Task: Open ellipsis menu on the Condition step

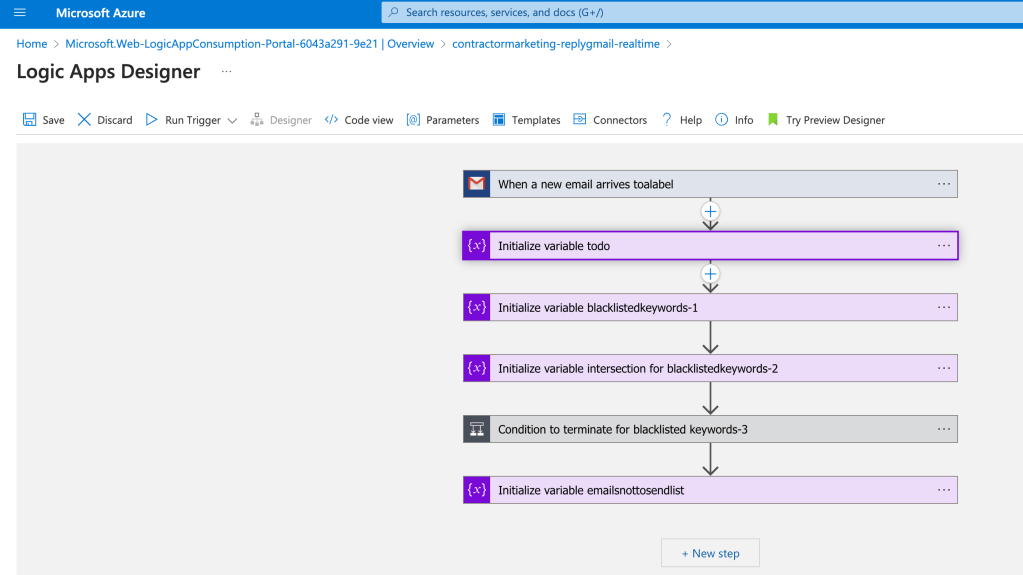Action: [943, 429]
